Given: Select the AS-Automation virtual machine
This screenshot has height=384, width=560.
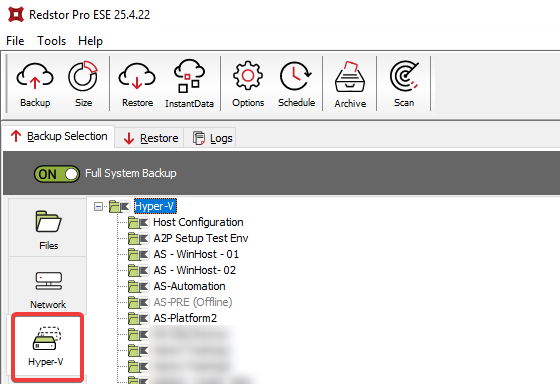Looking at the screenshot, I should (x=189, y=286).
